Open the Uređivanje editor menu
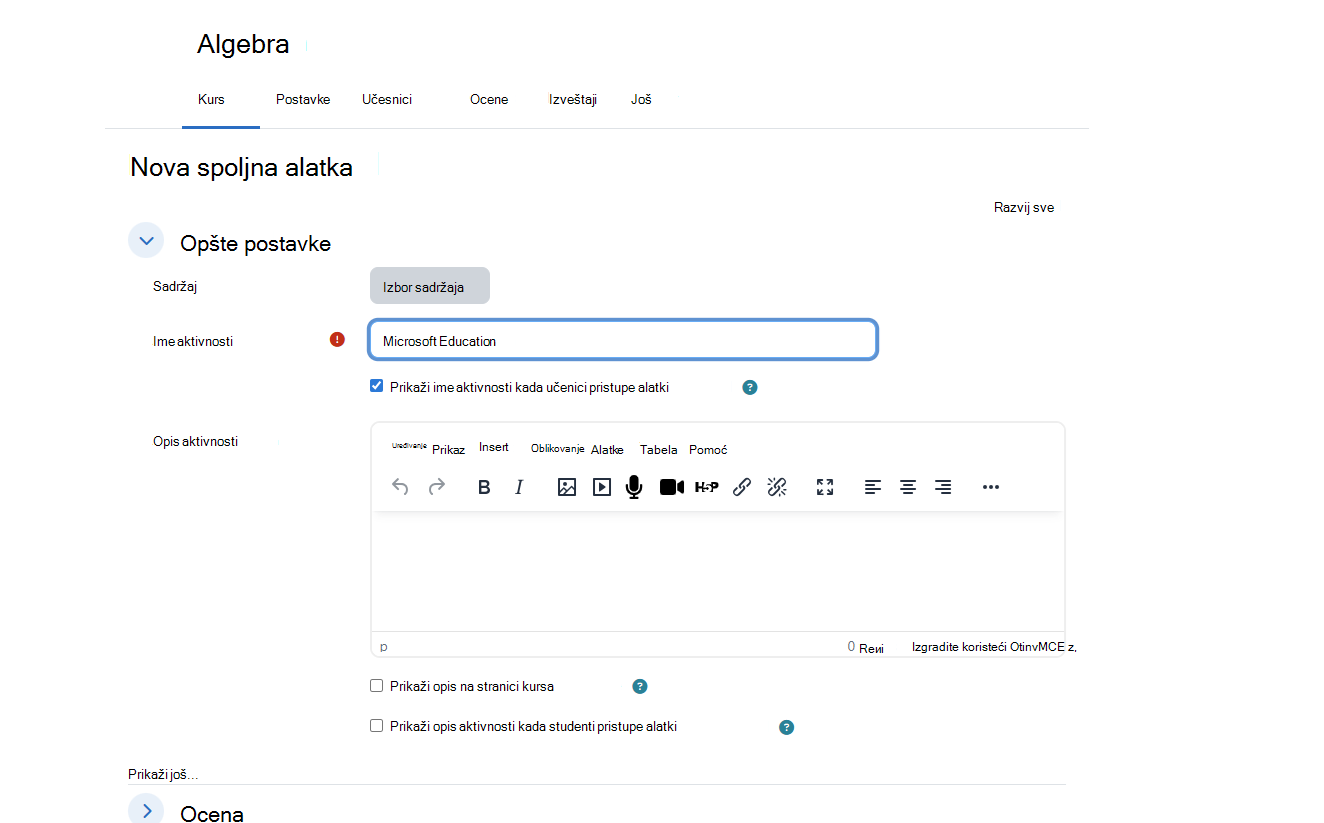 point(409,446)
